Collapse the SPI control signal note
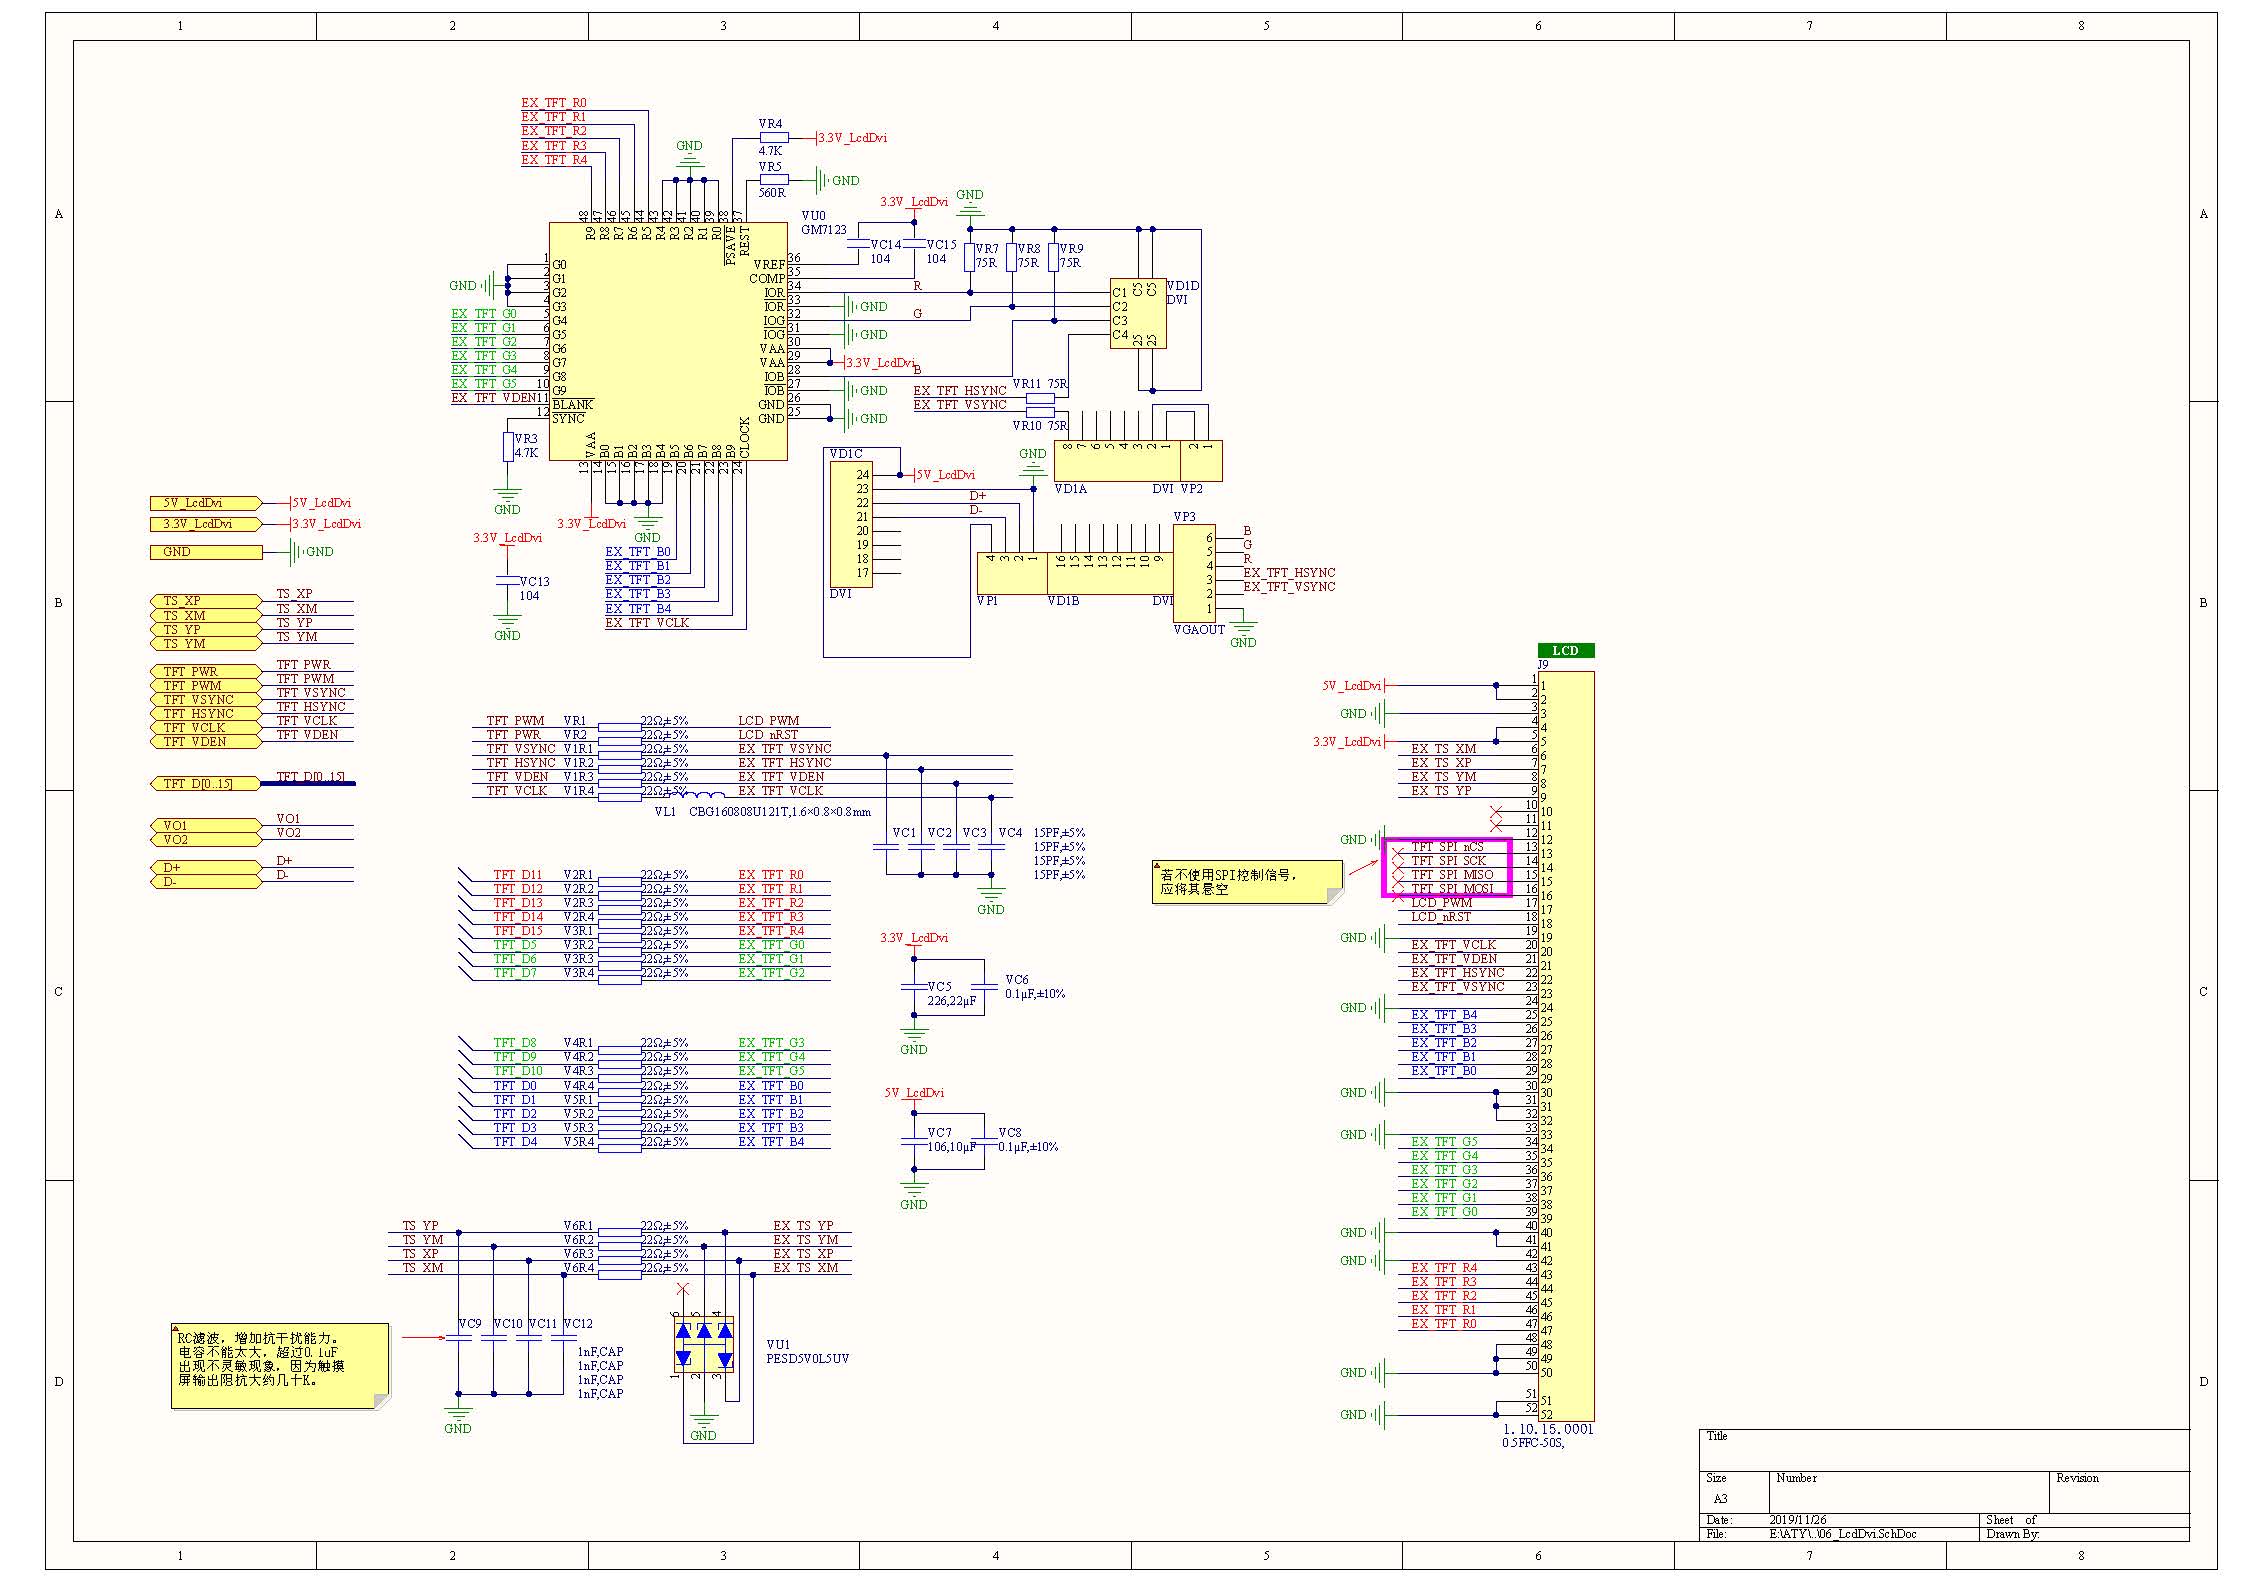This screenshot has width=2267, height=1584. (1157, 866)
